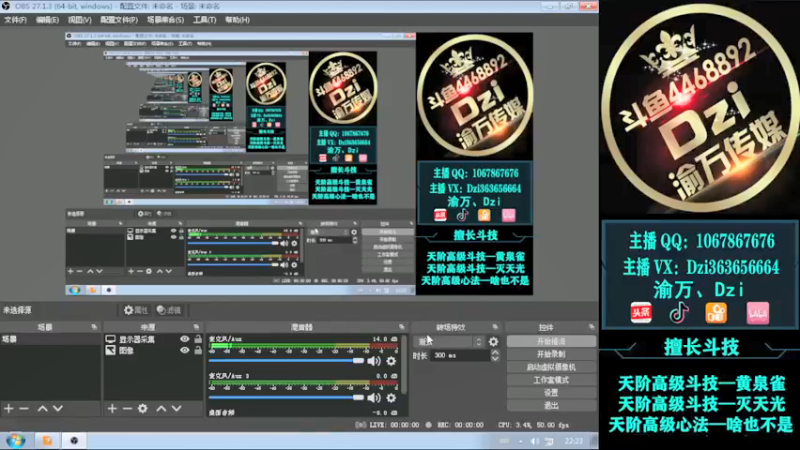Open the orange app in the taskbar

(x=47, y=441)
